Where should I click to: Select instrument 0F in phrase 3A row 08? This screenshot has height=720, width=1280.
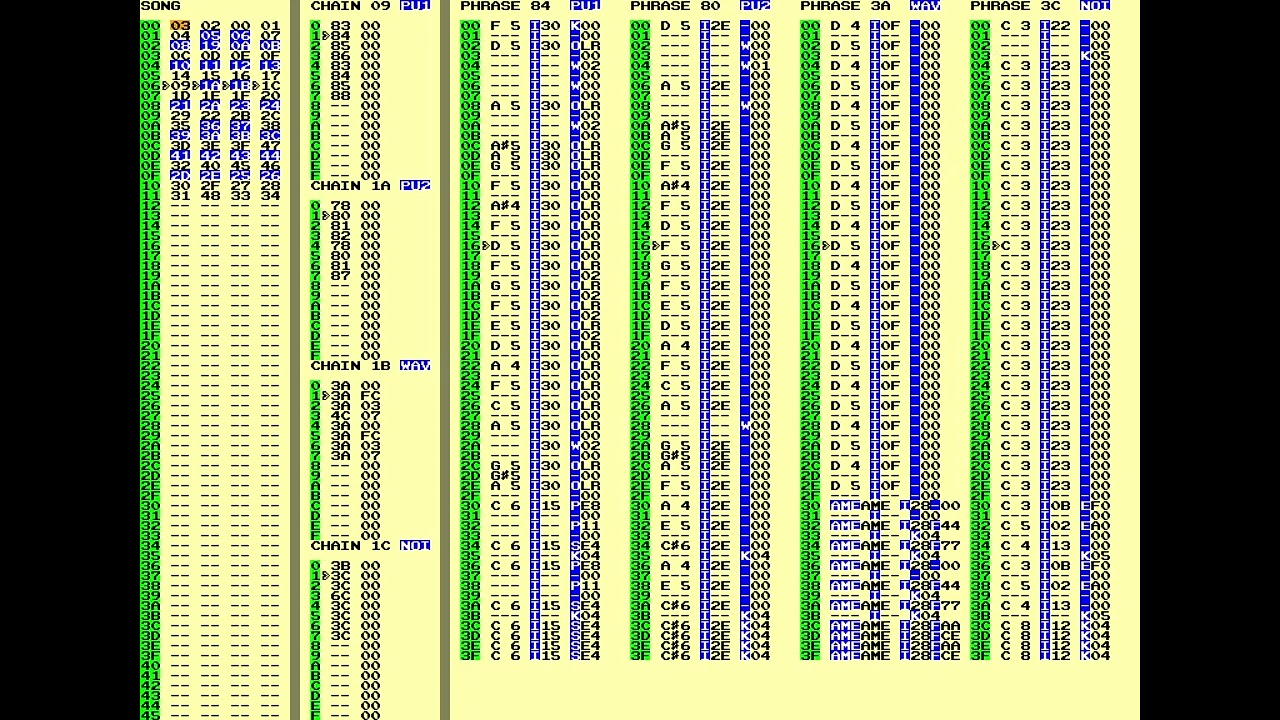point(890,106)
